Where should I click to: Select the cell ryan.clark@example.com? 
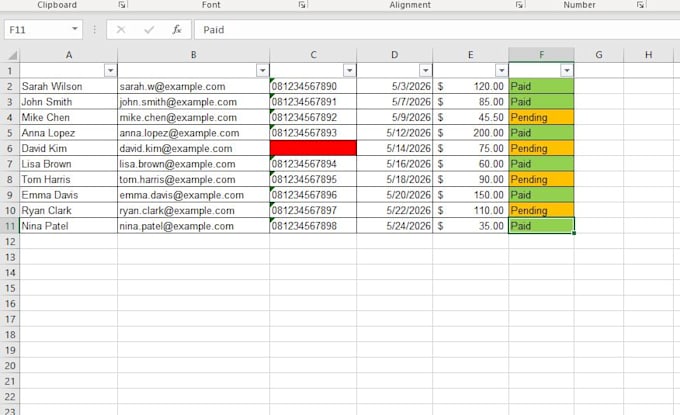click(193, 210)
